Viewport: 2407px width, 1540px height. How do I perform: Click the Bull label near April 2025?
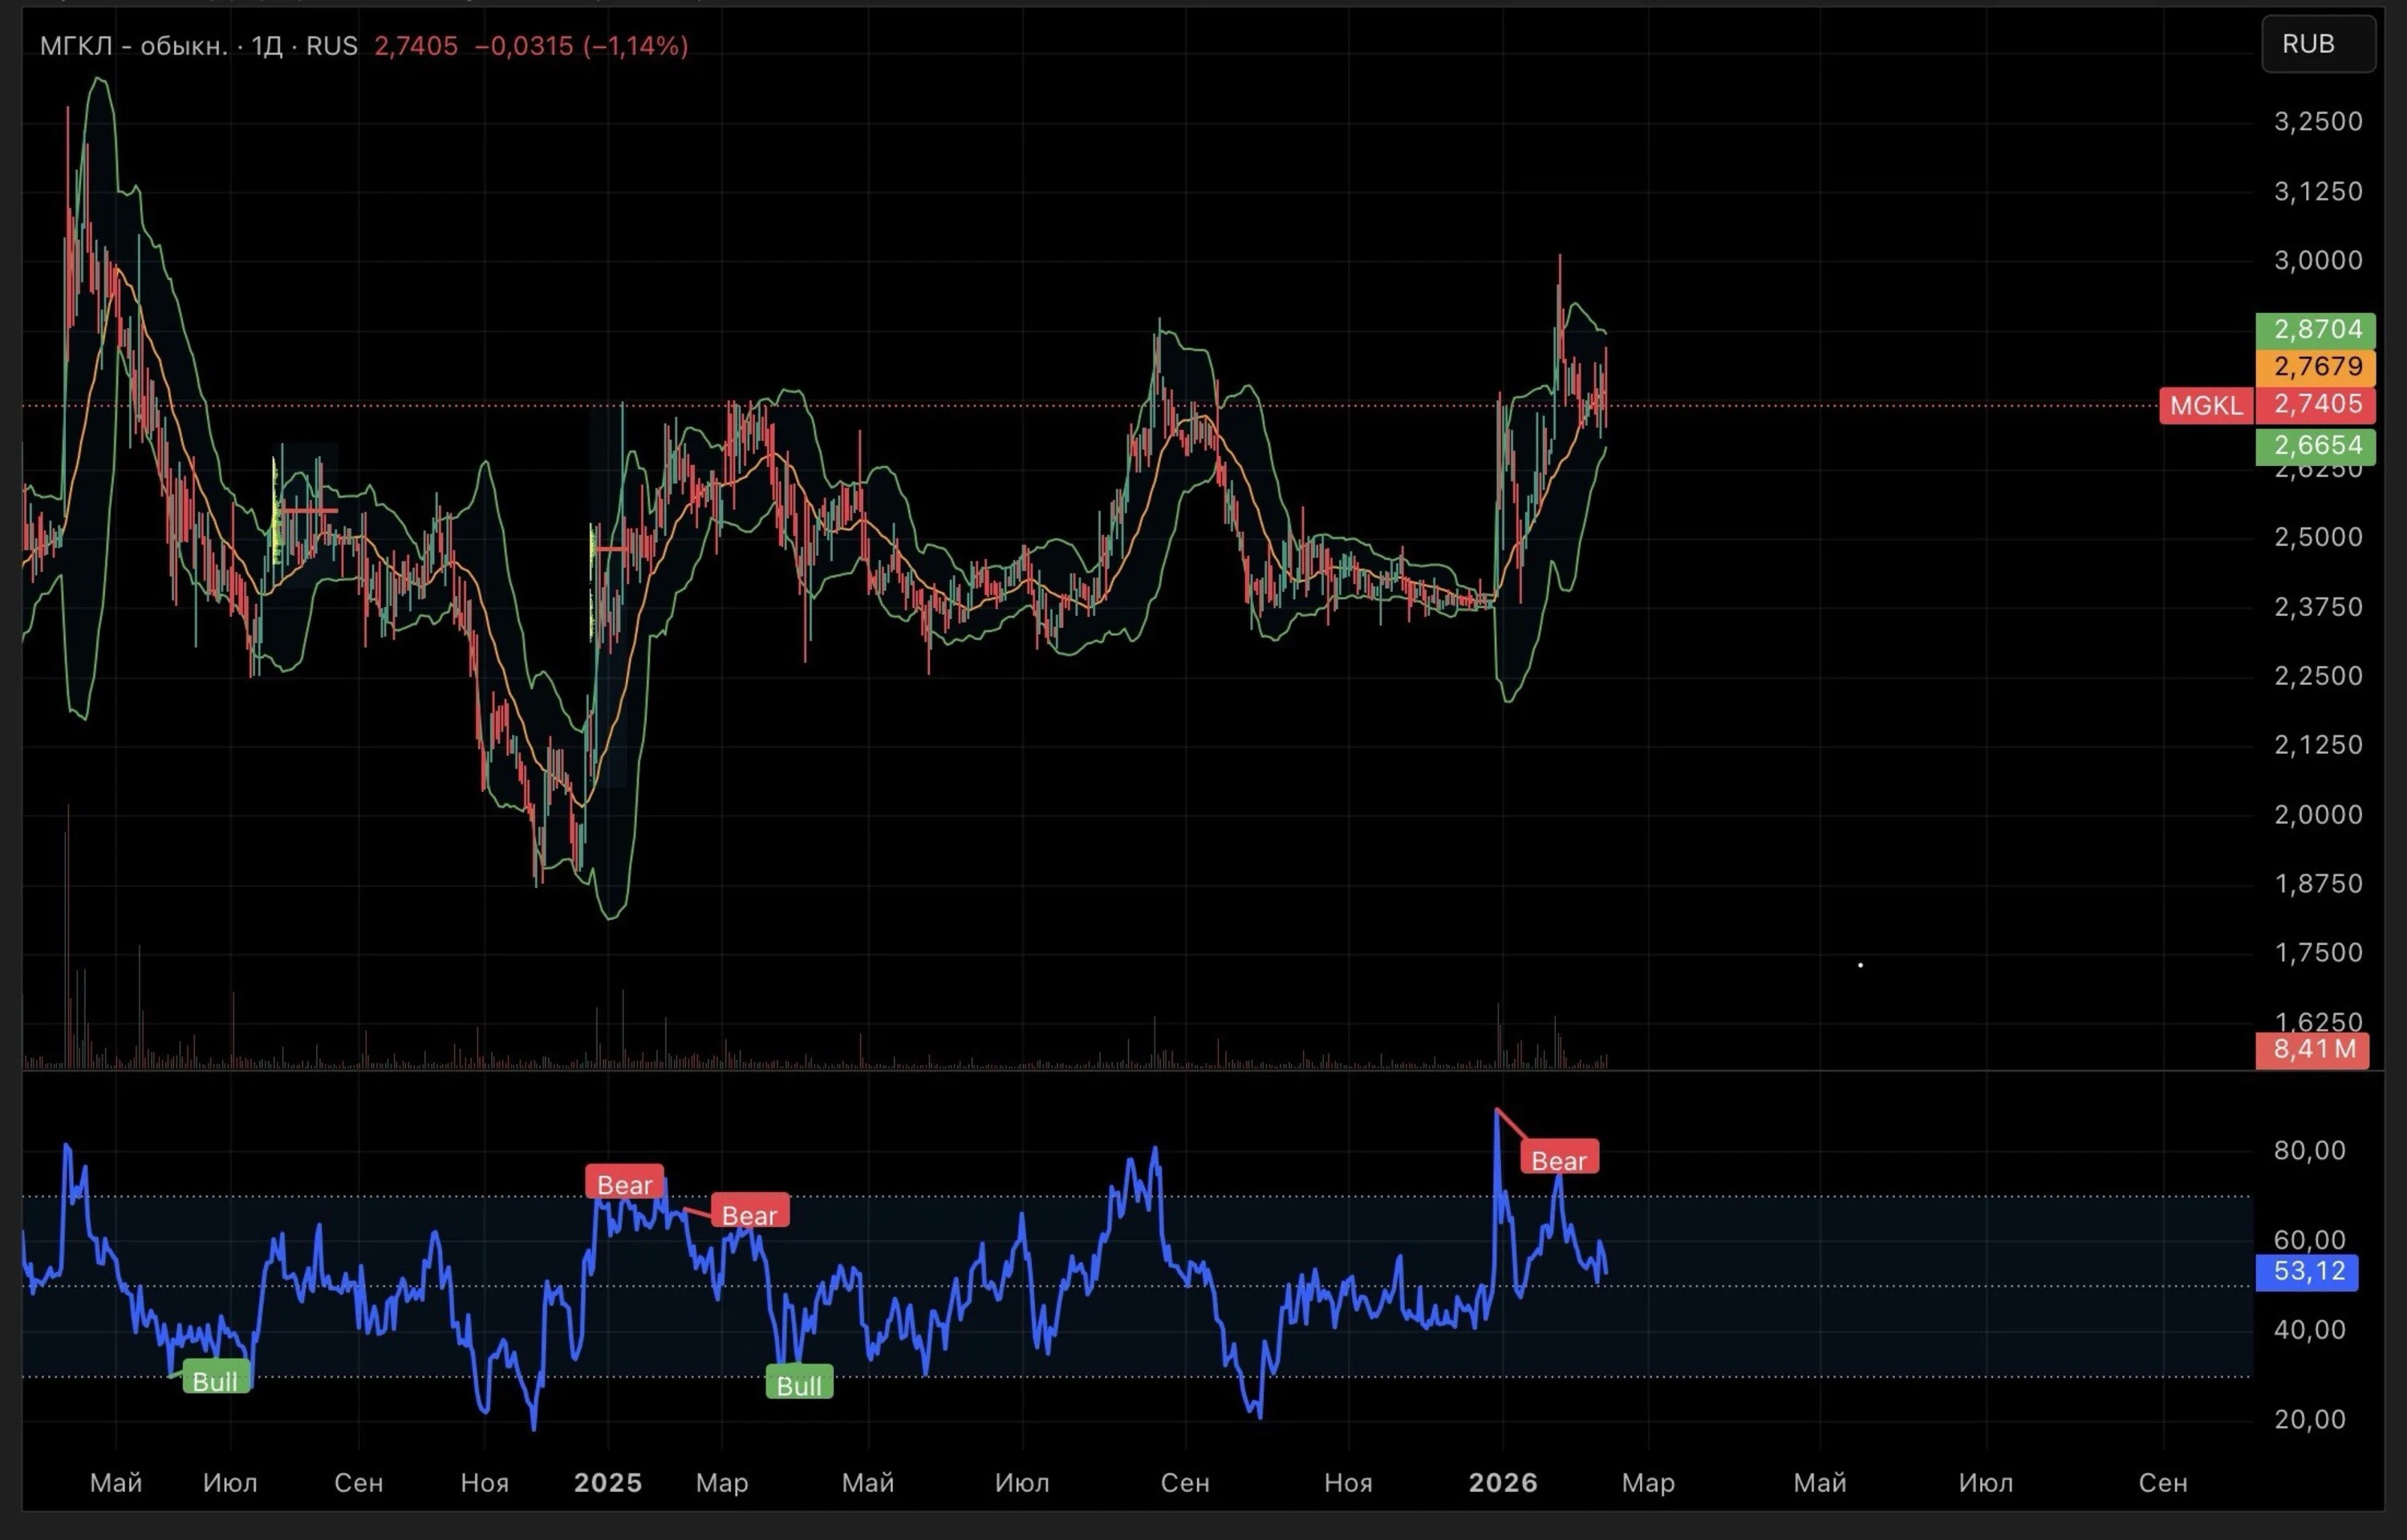(x=799, y=1384)
